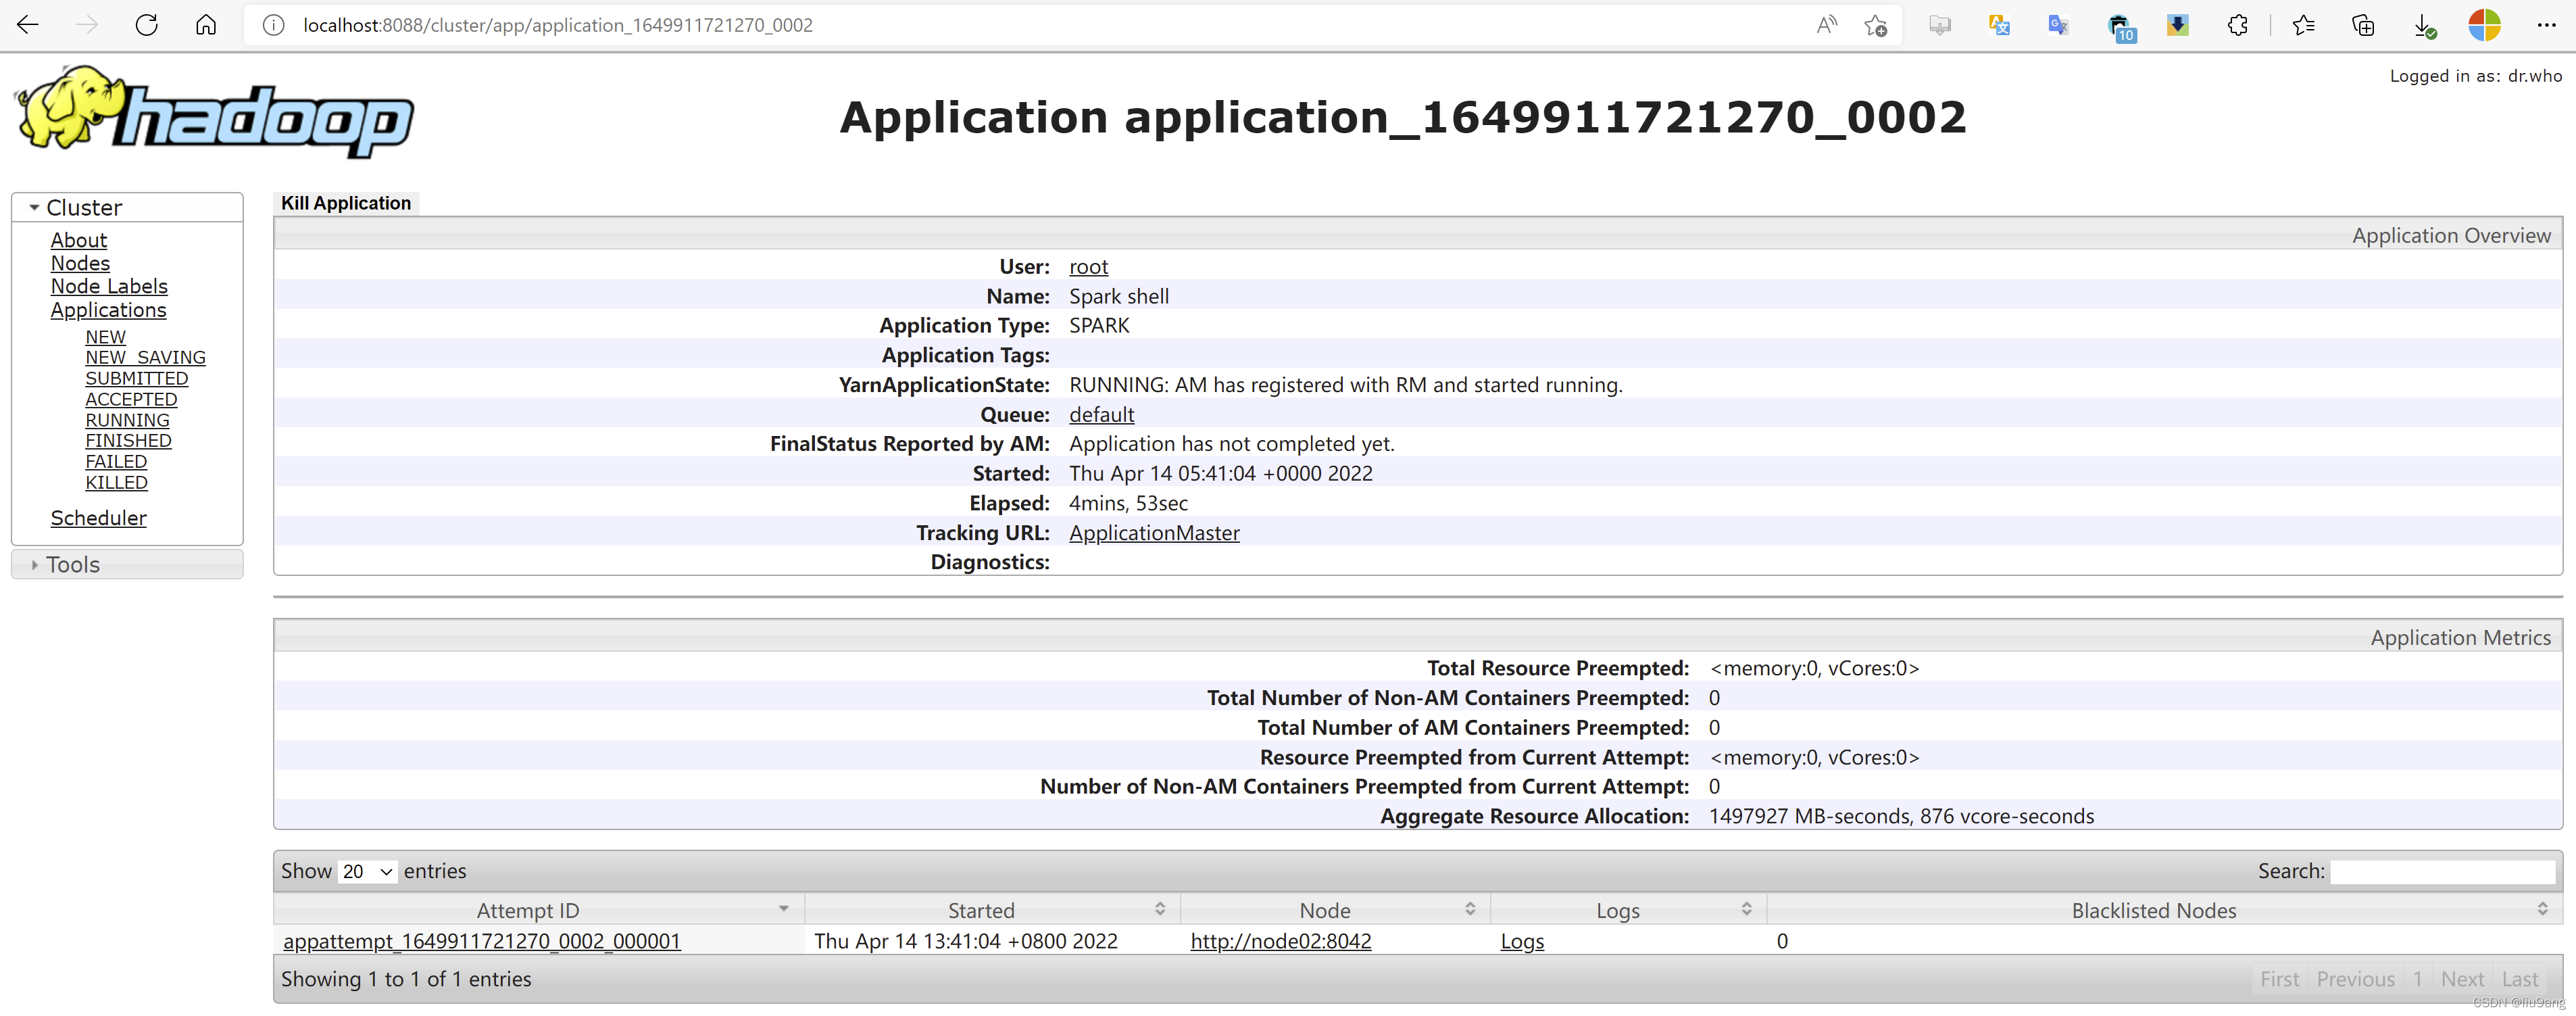2576x1016 pixels.
Task: Open the node02:8042 node link
Action: 1281,941
